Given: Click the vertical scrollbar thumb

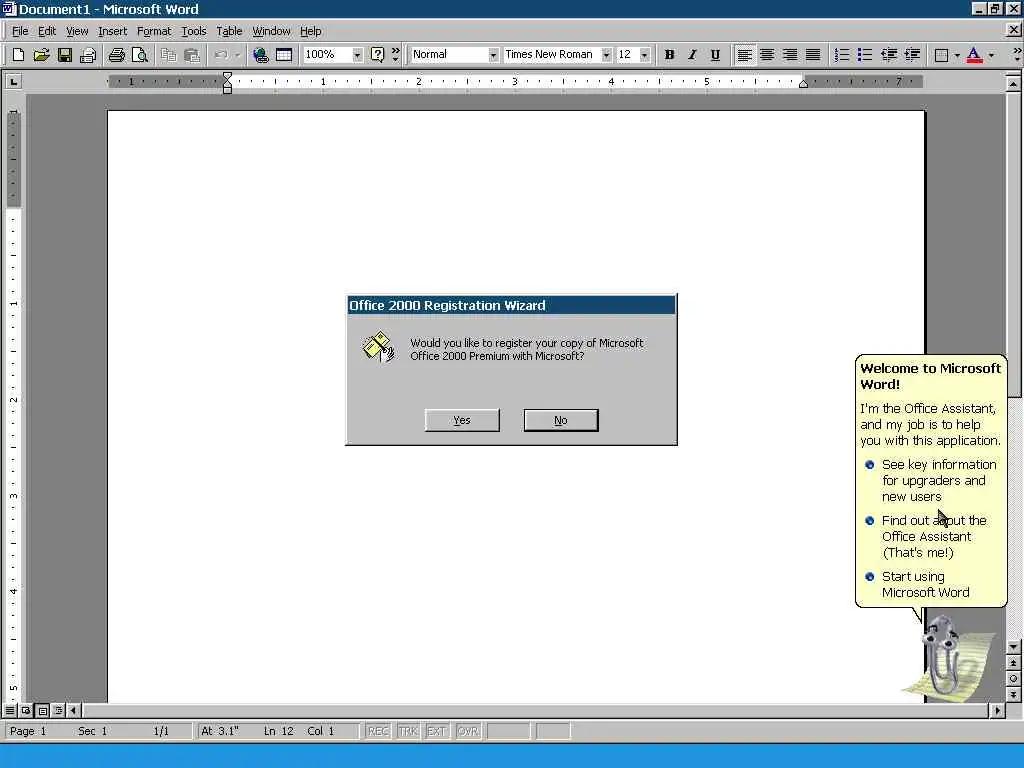Looking at the screenshot, I should (1014, 244).
